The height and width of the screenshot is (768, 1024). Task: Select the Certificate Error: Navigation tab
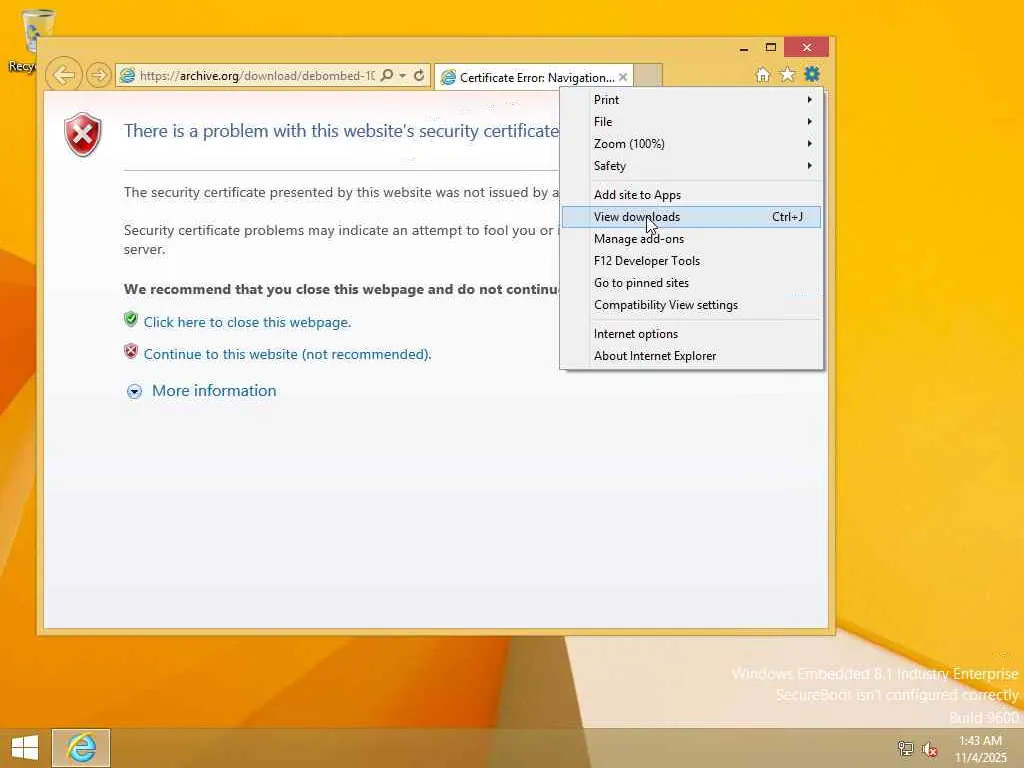[x=534, y=77]
